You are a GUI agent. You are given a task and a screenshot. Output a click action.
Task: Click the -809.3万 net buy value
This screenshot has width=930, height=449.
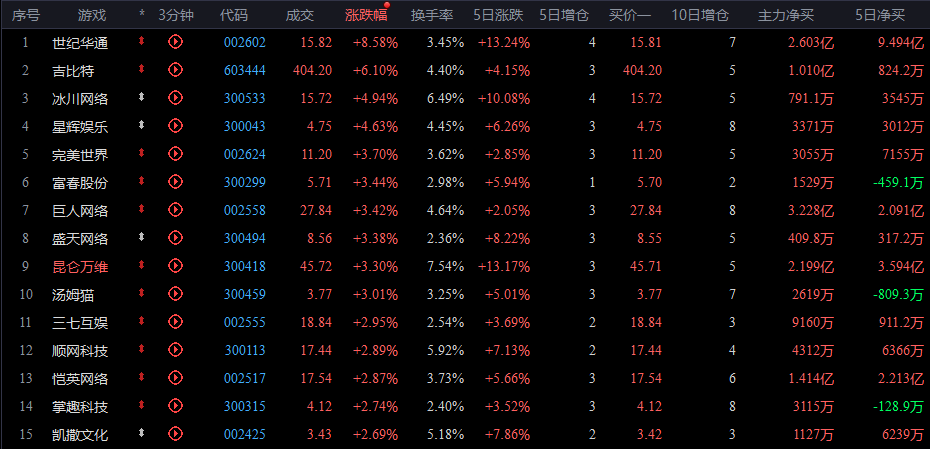(x=898, y=295)
